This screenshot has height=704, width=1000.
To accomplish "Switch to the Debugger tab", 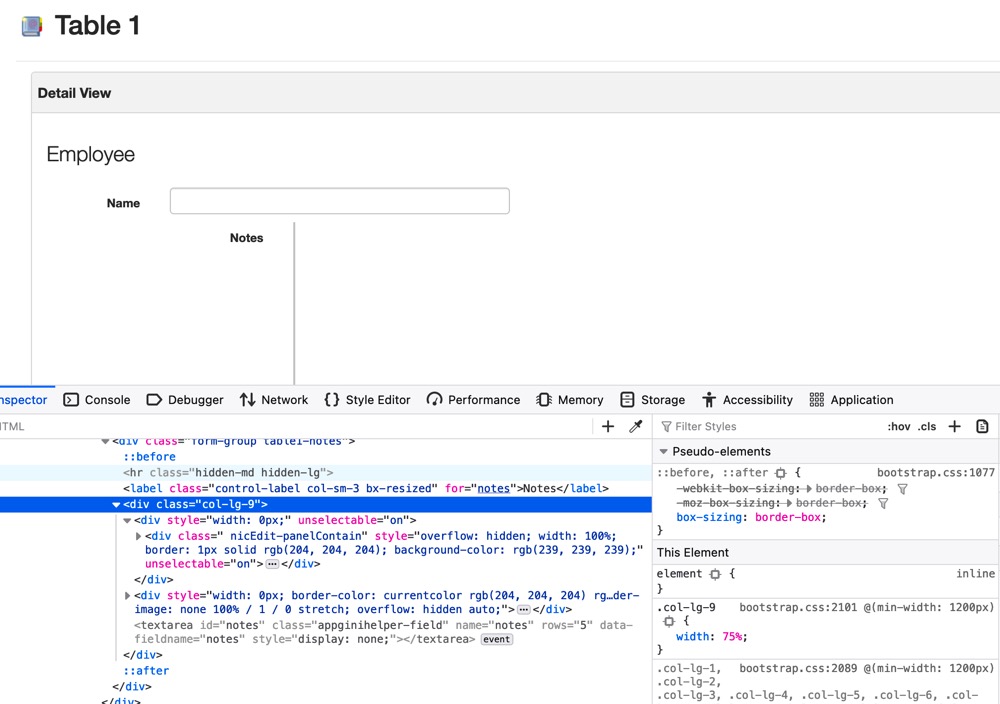I will coord(185,400).
